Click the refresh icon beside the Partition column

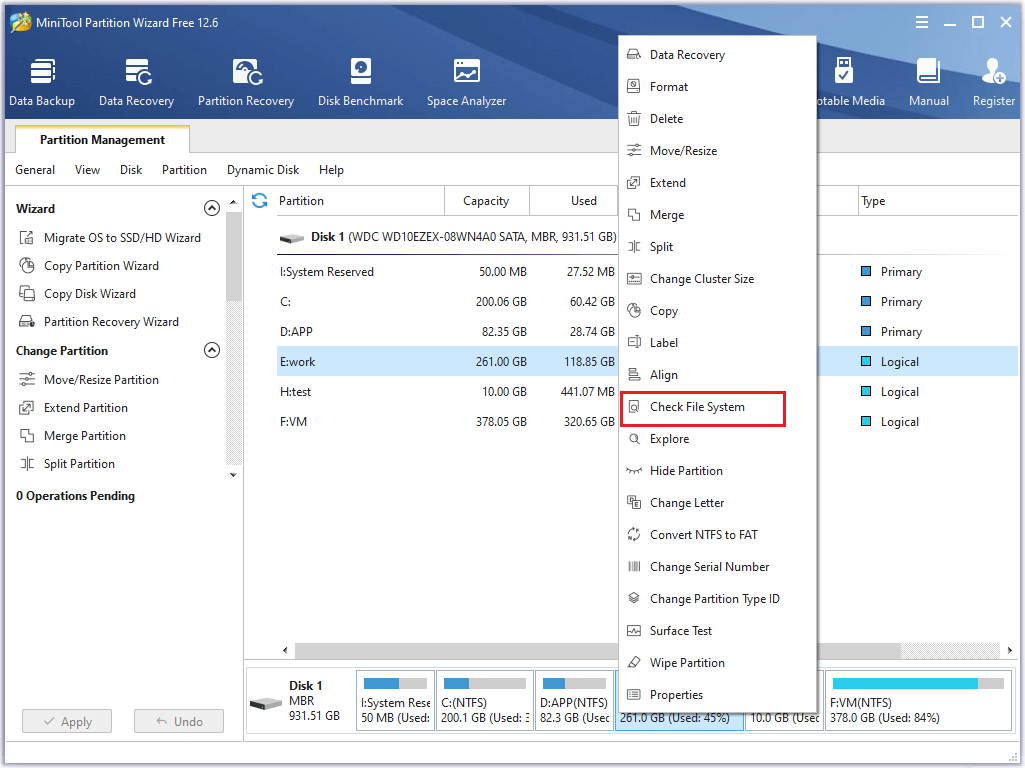[x=260, y=201]
